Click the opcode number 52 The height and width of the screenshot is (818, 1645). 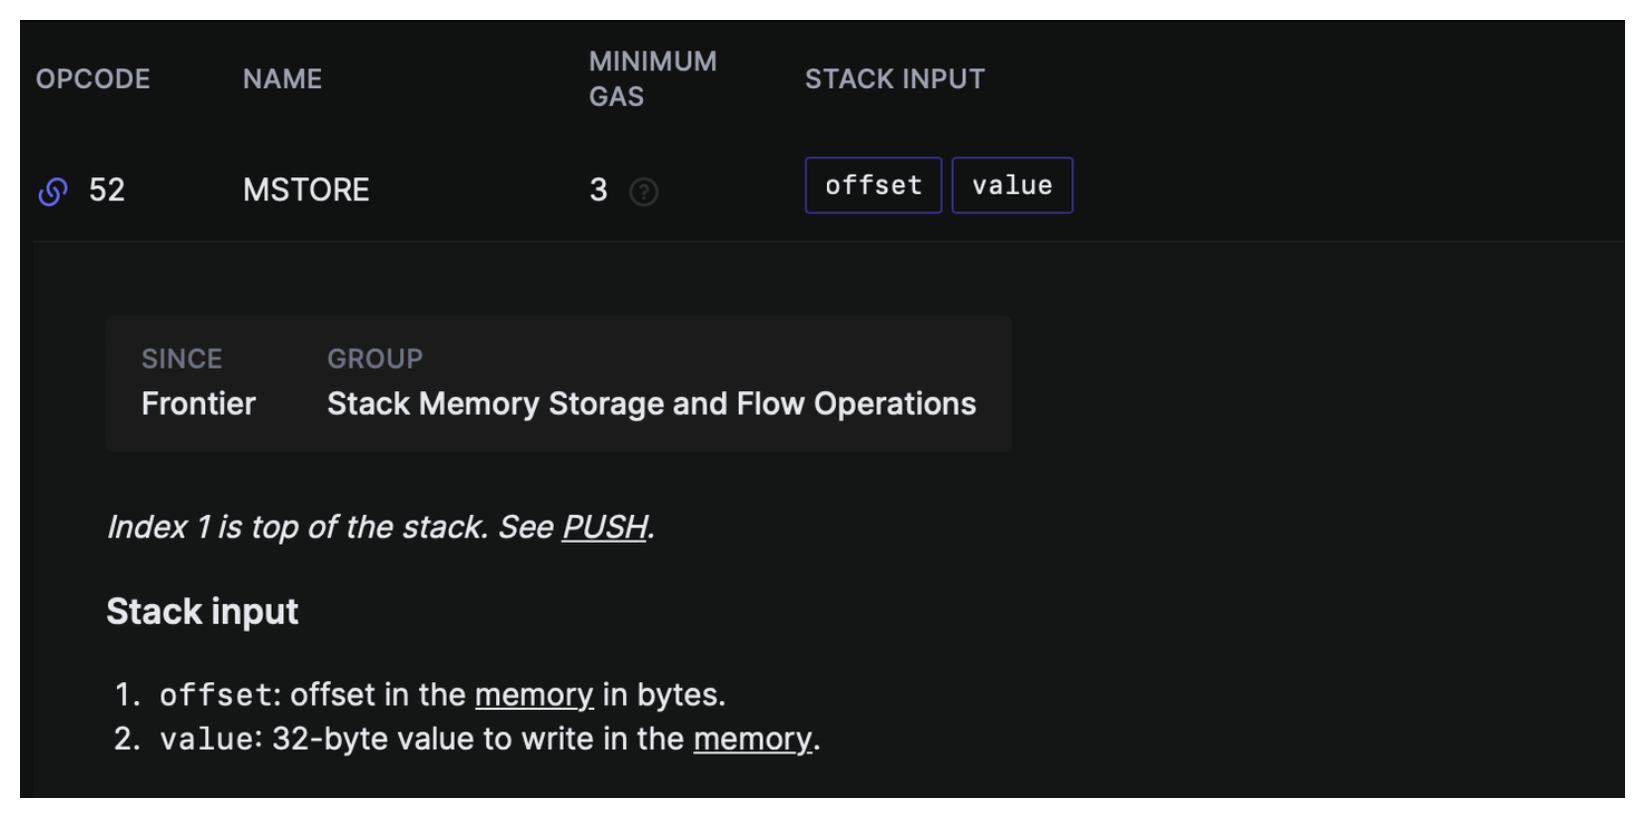[107, 190]
